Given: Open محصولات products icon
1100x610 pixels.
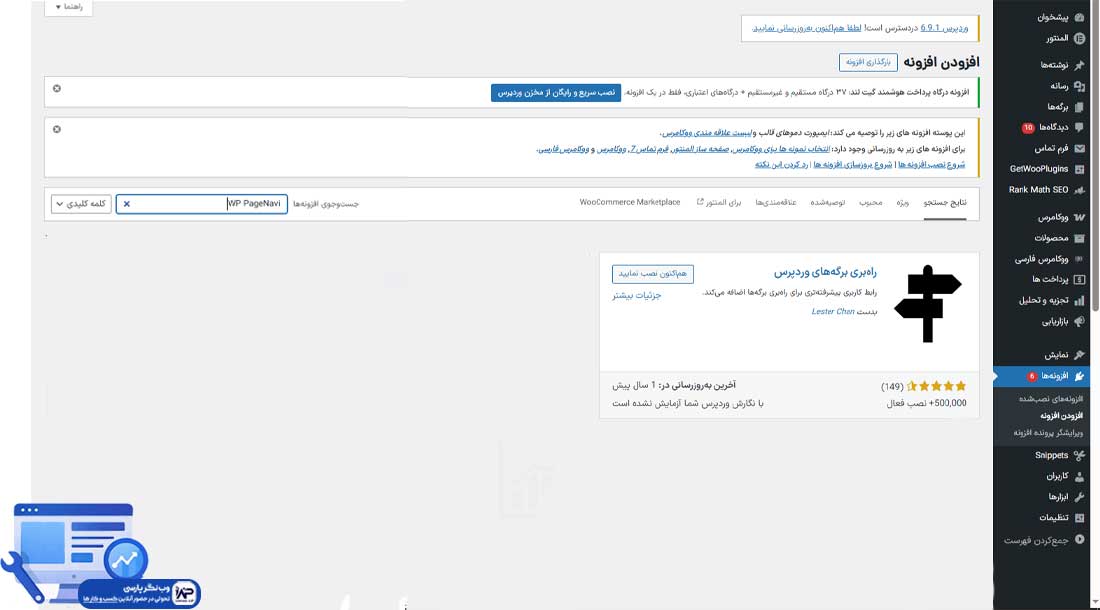Looking at the screenshot, I should (x=1079, y=238).
